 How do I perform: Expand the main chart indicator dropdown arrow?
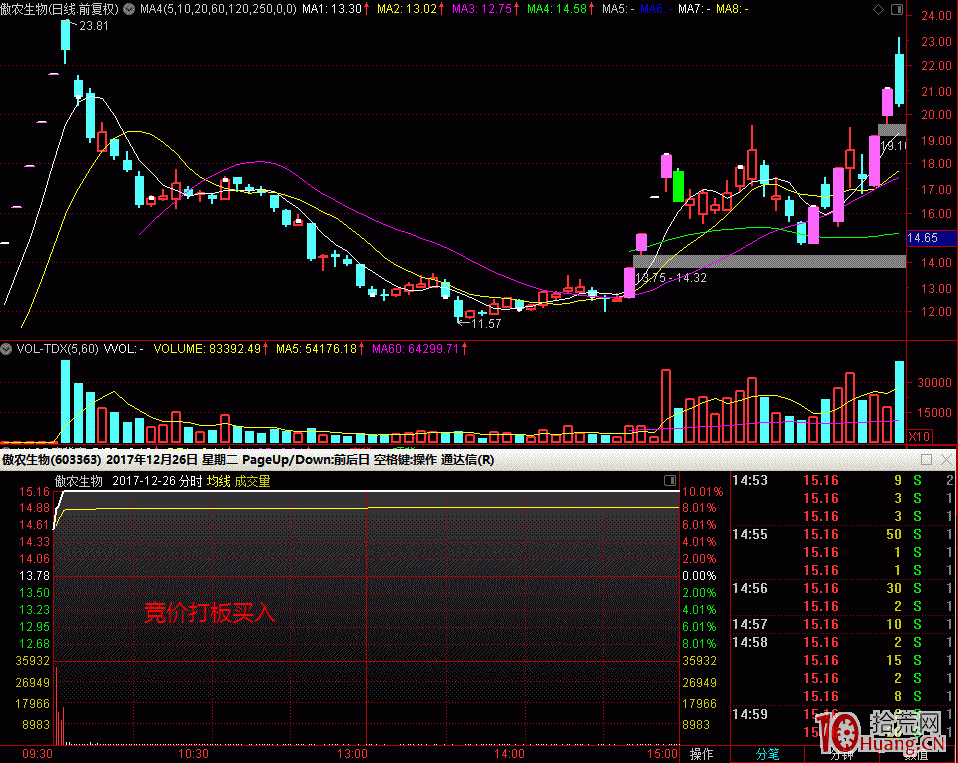click(x=127, y=9)
